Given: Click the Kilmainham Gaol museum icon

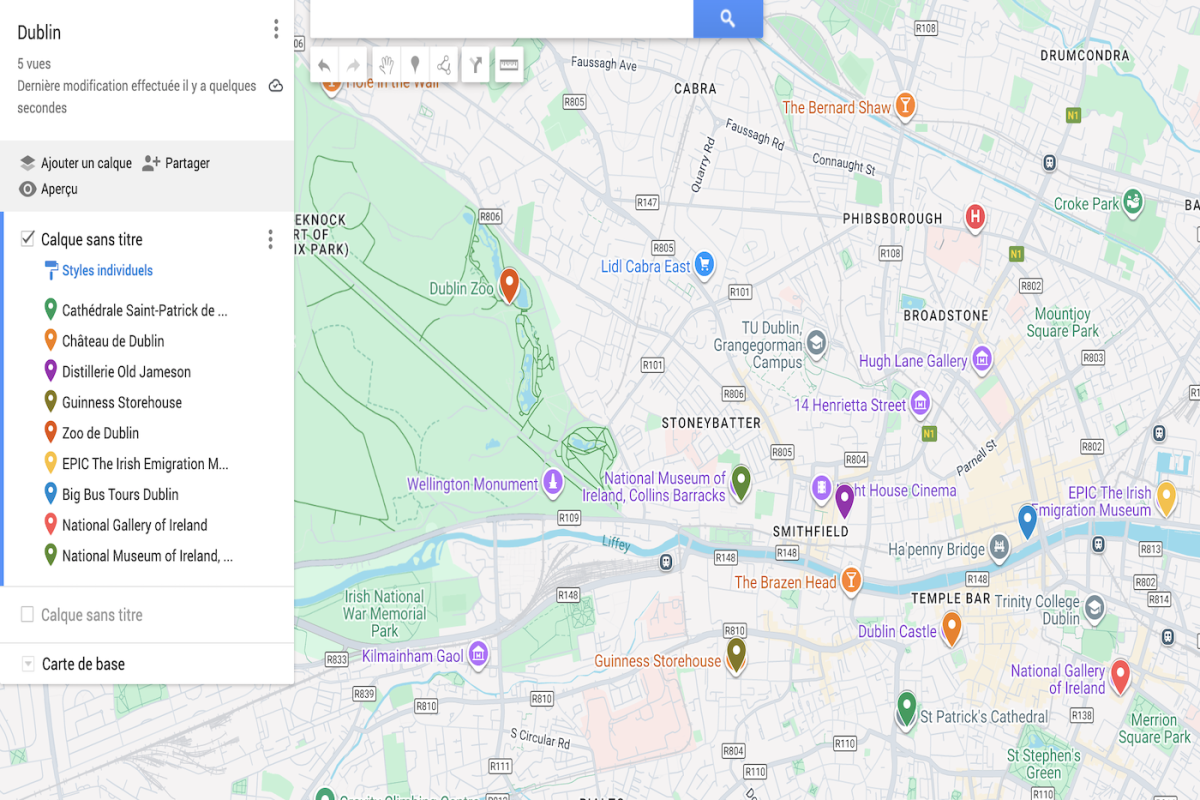Looking at the screenshot, I should [x=478, y=655].
